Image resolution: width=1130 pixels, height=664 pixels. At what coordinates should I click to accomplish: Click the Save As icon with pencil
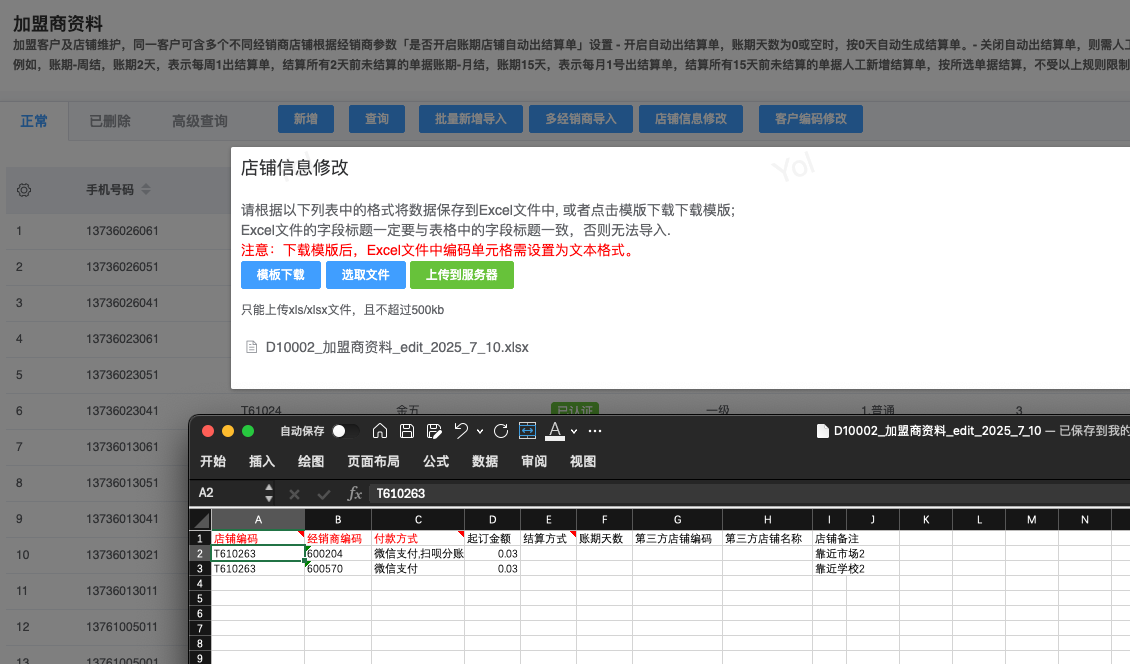(434, 431)
